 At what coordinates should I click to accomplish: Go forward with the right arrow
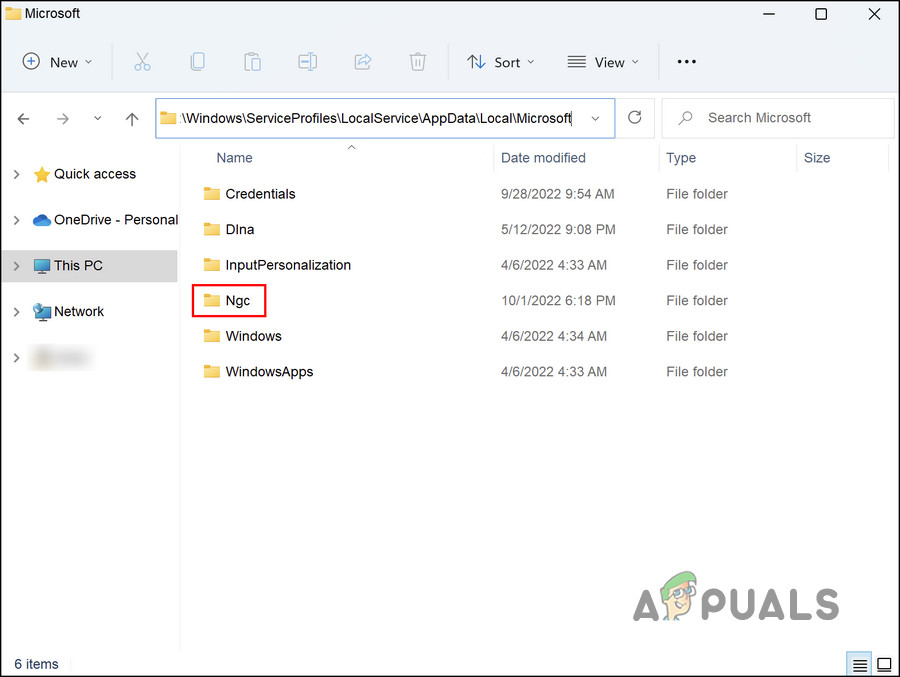coord(63,119)
